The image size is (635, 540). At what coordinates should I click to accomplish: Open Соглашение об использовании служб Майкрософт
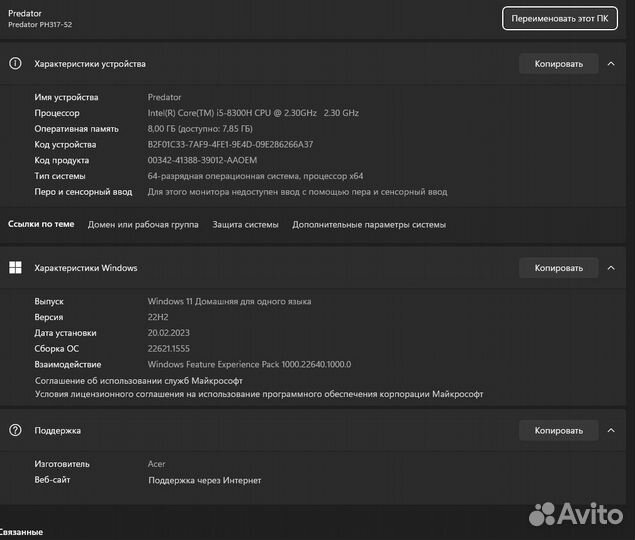(x=139, y=381)
